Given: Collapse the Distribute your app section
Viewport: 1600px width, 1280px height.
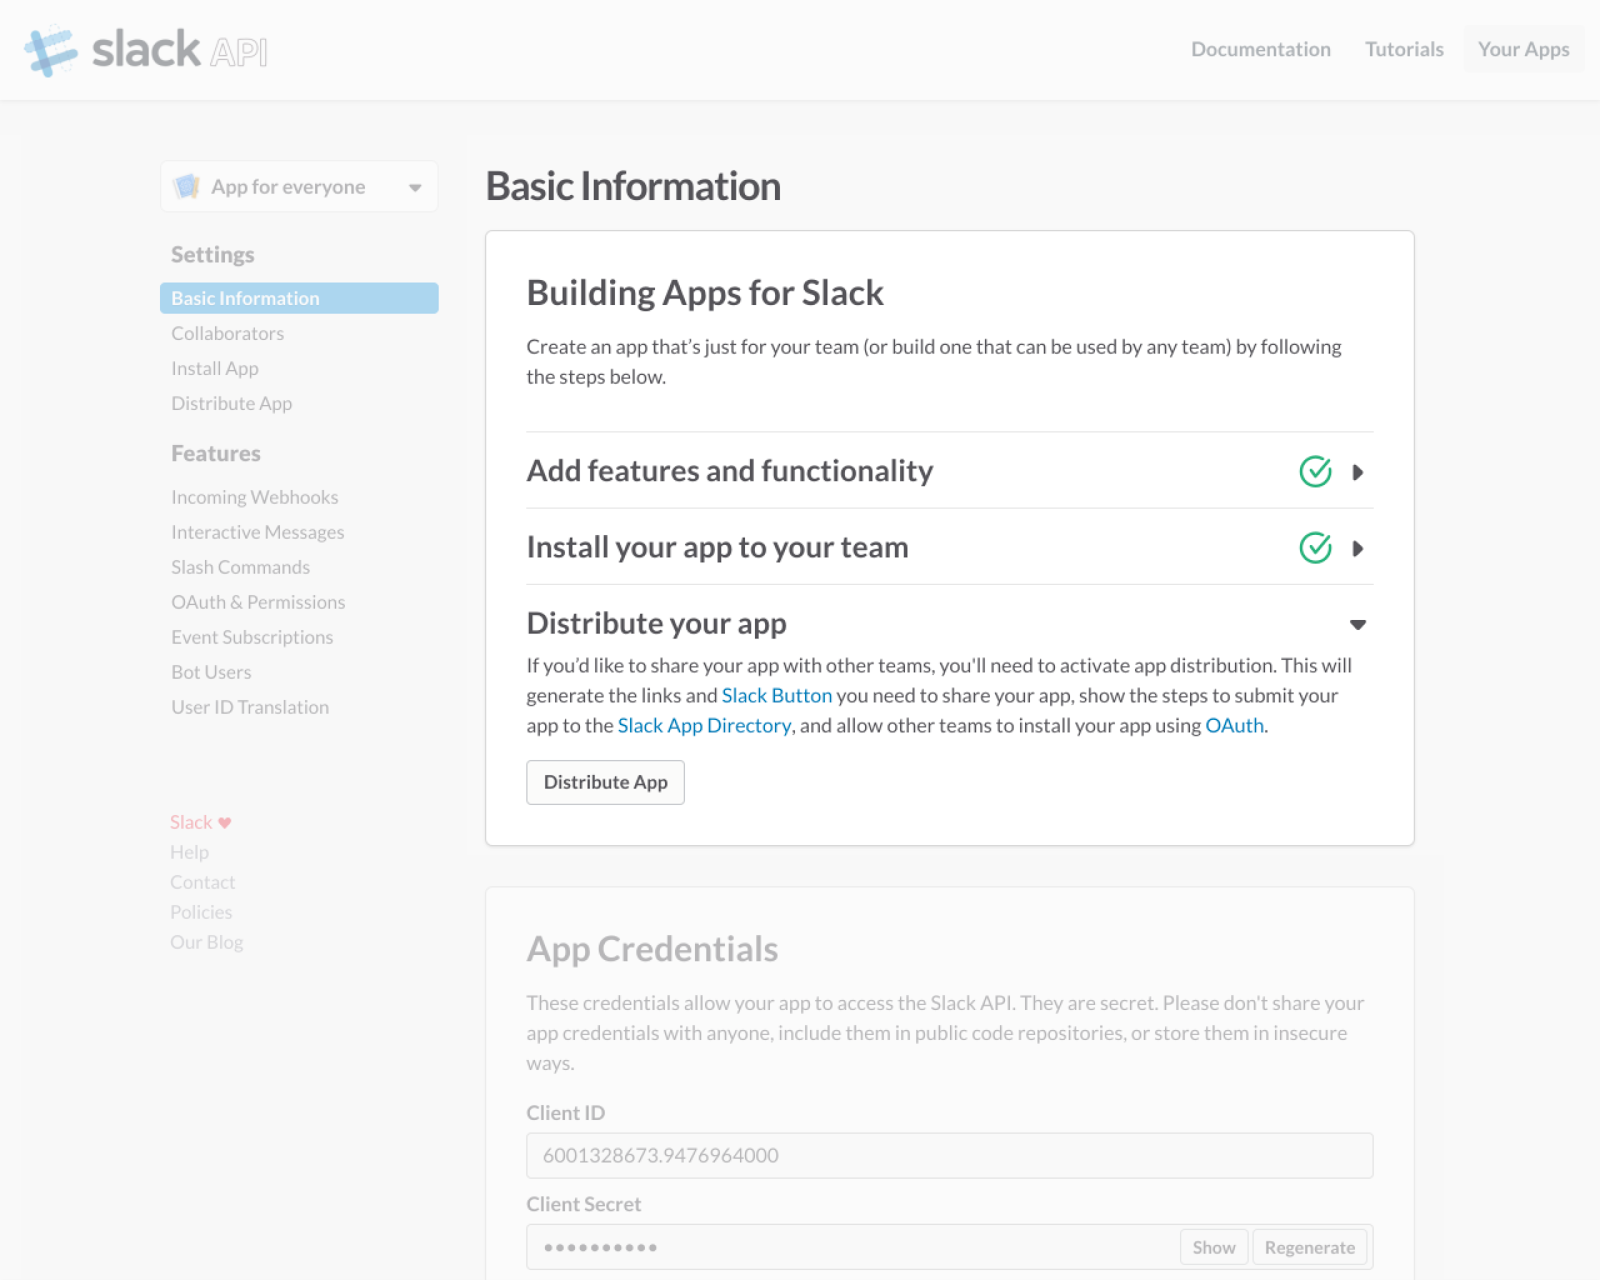Looking at the screenshot, I should click(x=1357, y=625).
